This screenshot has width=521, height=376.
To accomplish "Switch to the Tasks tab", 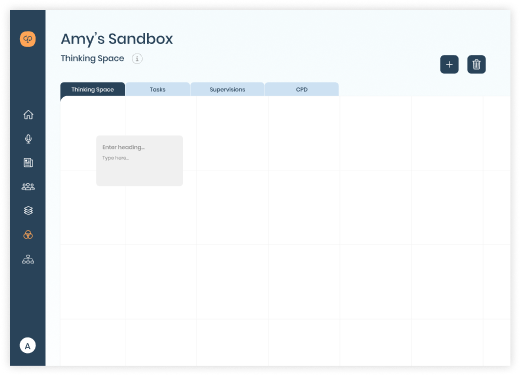I will (158, 89).
